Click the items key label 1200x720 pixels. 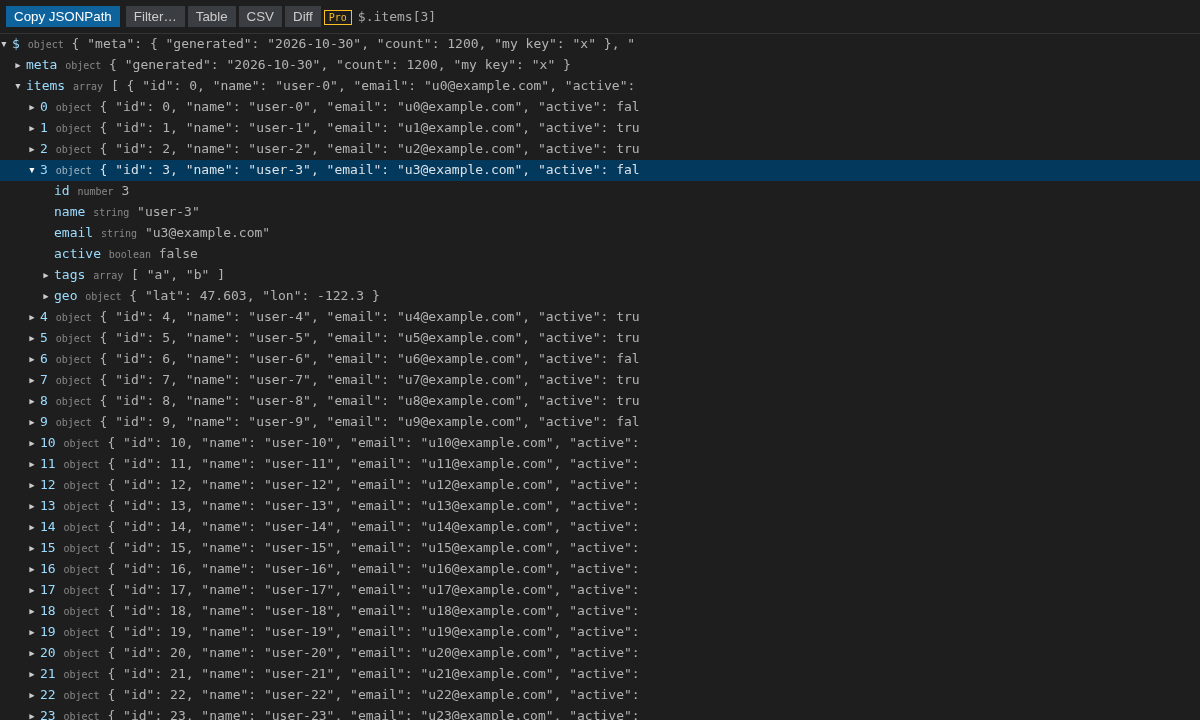click(45, 86)
